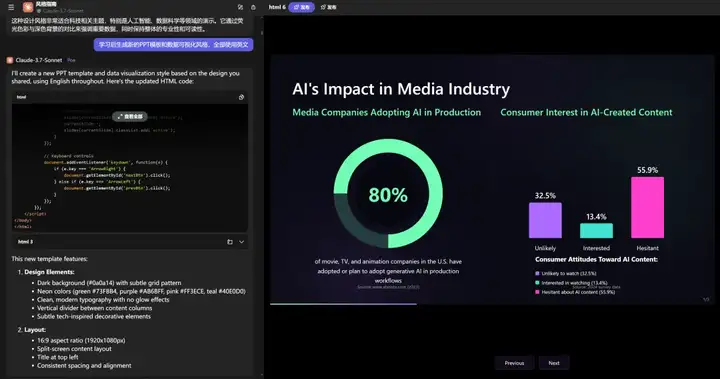Image resolution: width=720 pixels, height=379 pixels.
Task: Click the 'Split-screen content layout' bullet
Action: coord(74,349)
